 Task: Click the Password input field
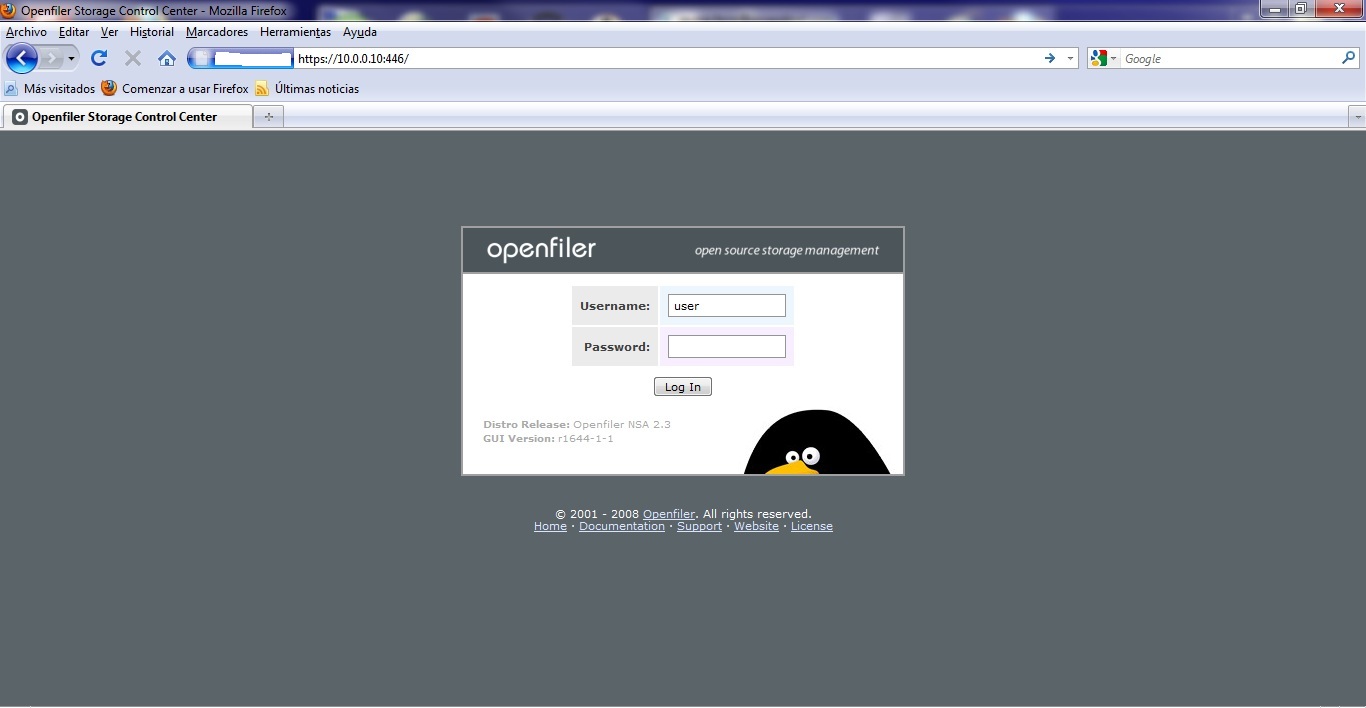[727, 347]
